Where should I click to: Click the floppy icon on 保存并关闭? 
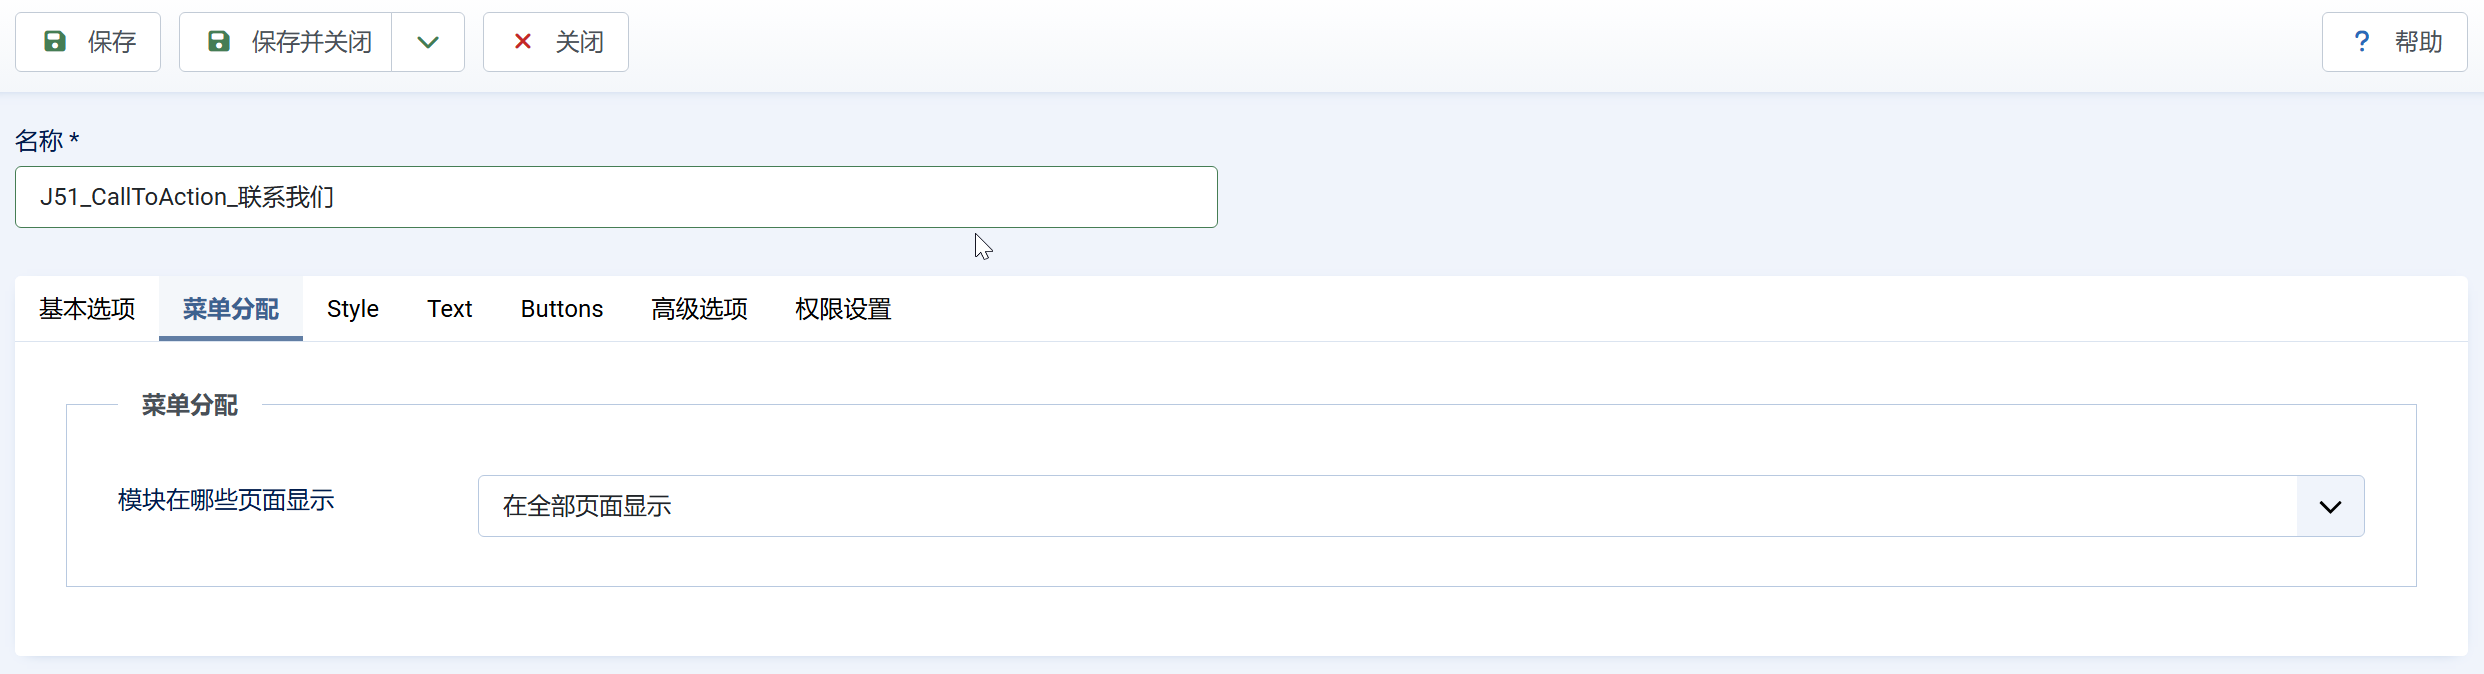(219, 42)
